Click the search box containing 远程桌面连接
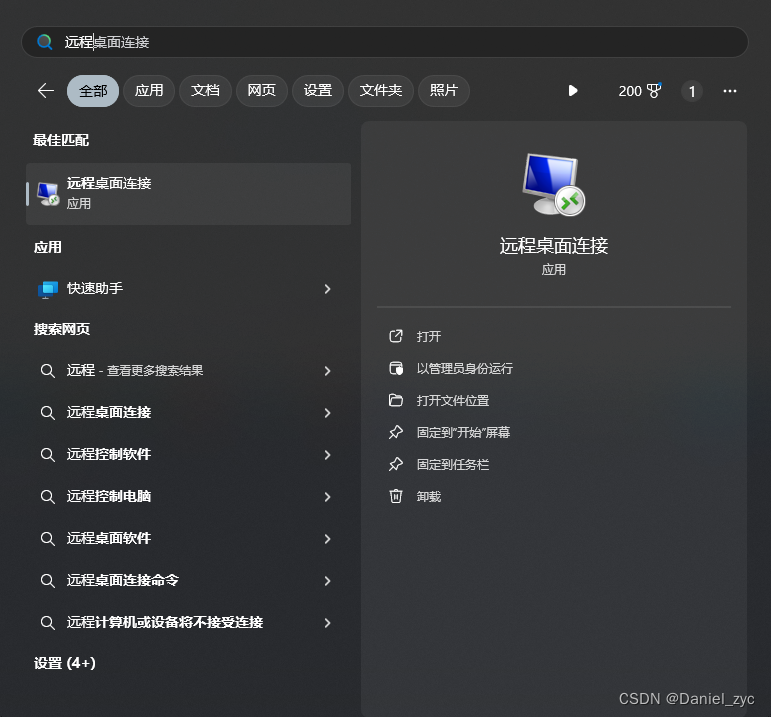This screenshot has width=771, height=717. [385, 42]
